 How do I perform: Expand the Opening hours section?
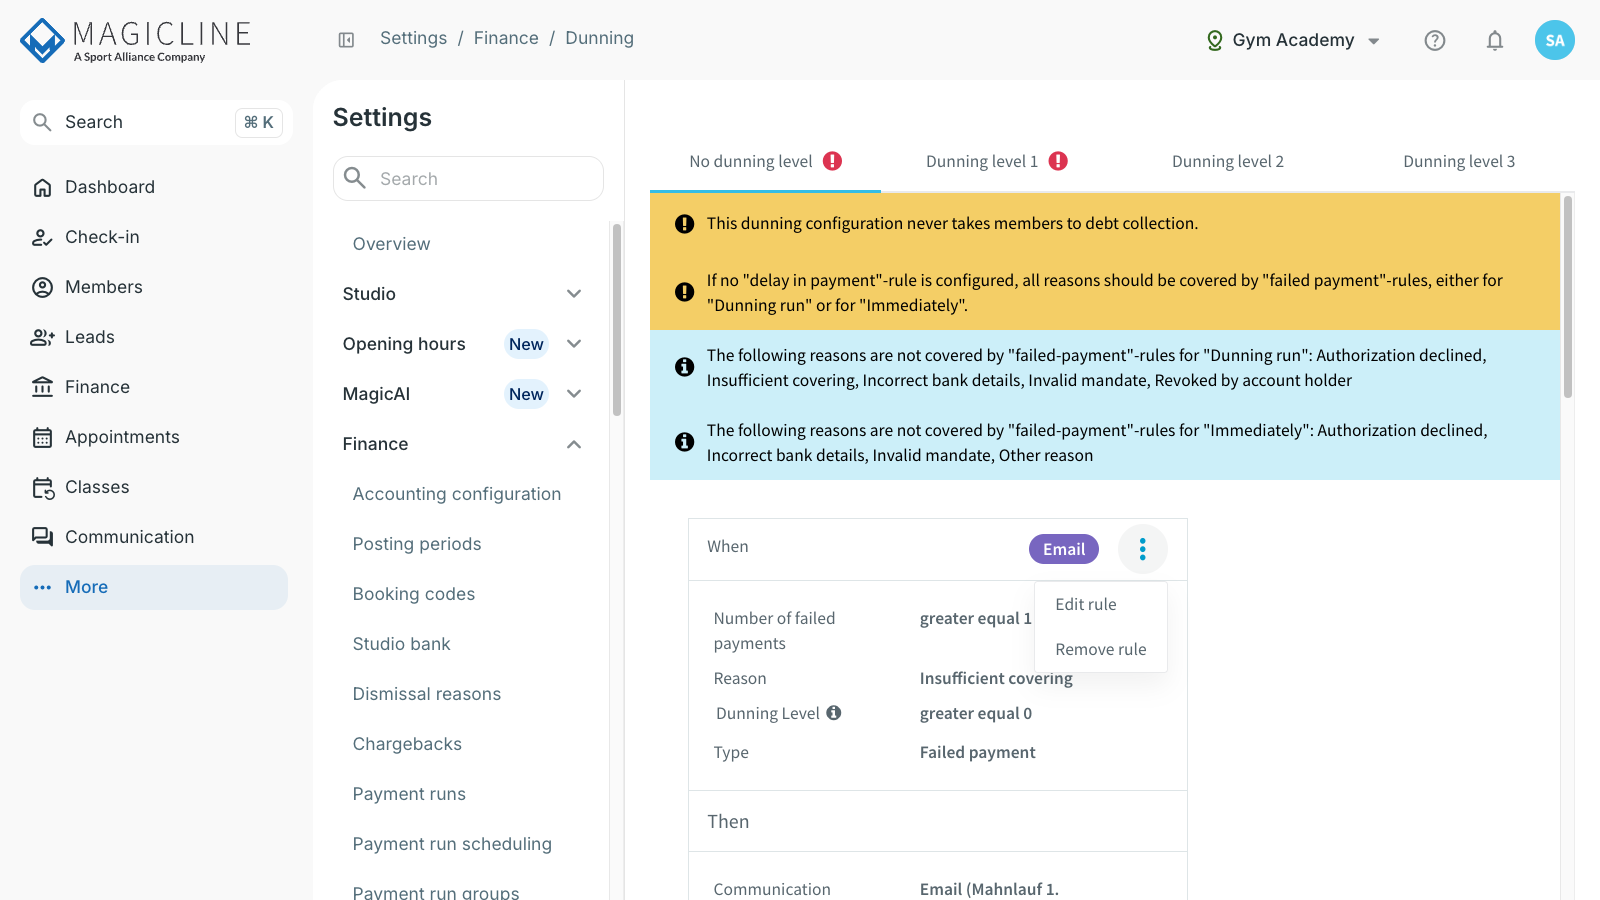click(x=462, y=344)
